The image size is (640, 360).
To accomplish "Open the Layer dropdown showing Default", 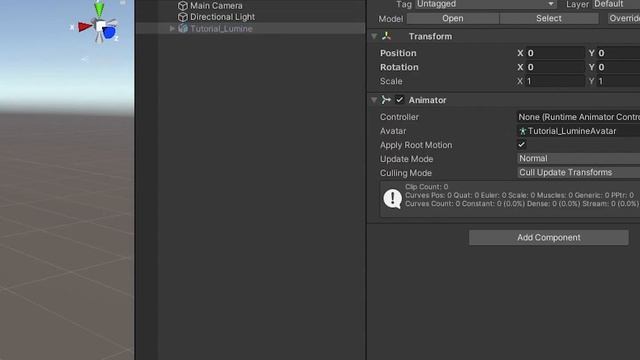I will [616, 4].
